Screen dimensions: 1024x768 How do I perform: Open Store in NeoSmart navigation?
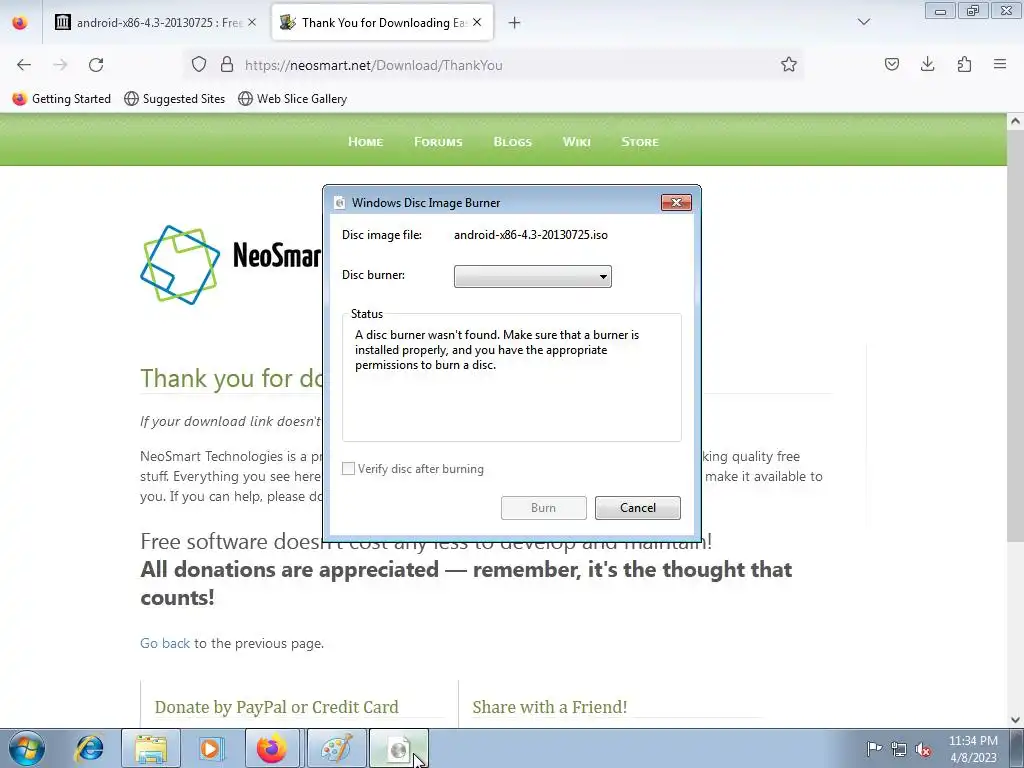(x=640, y=142)
